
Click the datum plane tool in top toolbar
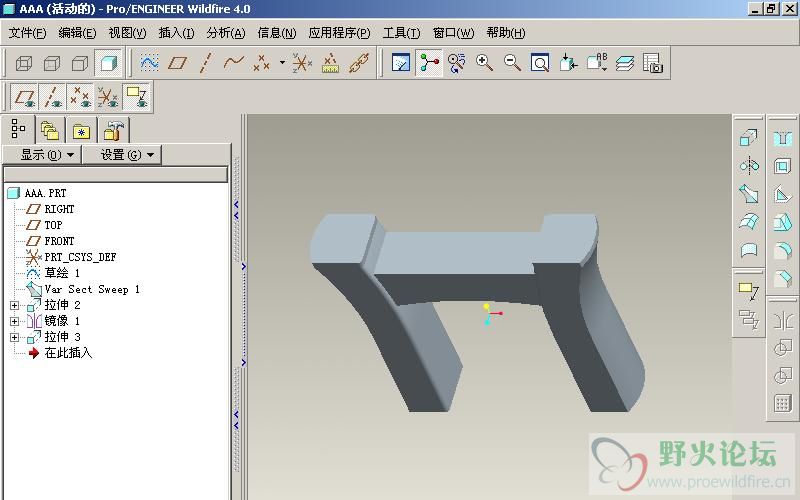[x=177, y=63]
